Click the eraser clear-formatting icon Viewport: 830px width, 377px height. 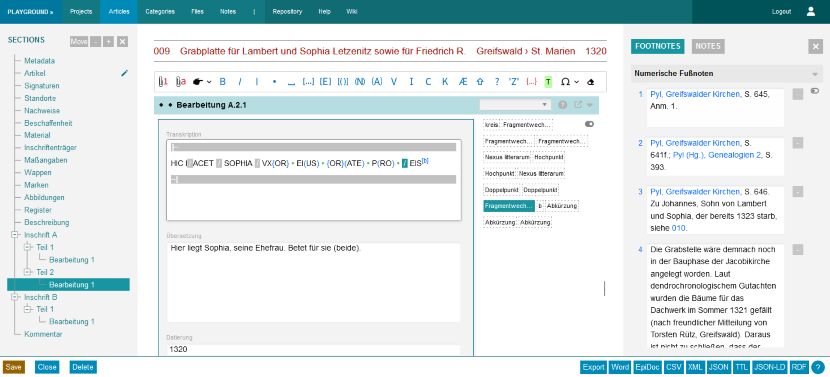[x=592, y=82]
